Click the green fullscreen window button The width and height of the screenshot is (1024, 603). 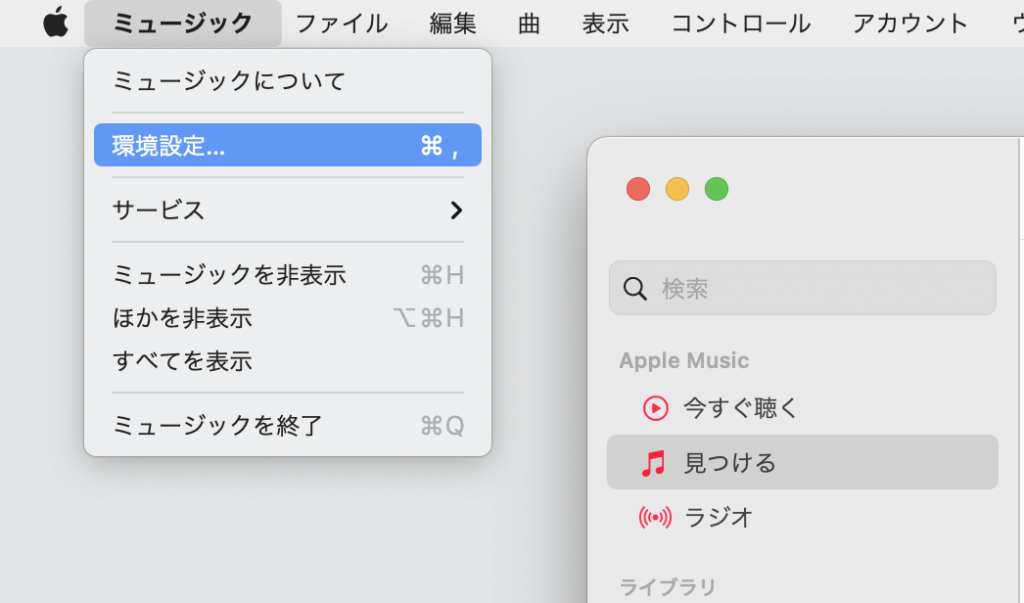click(x=716, y=188)
